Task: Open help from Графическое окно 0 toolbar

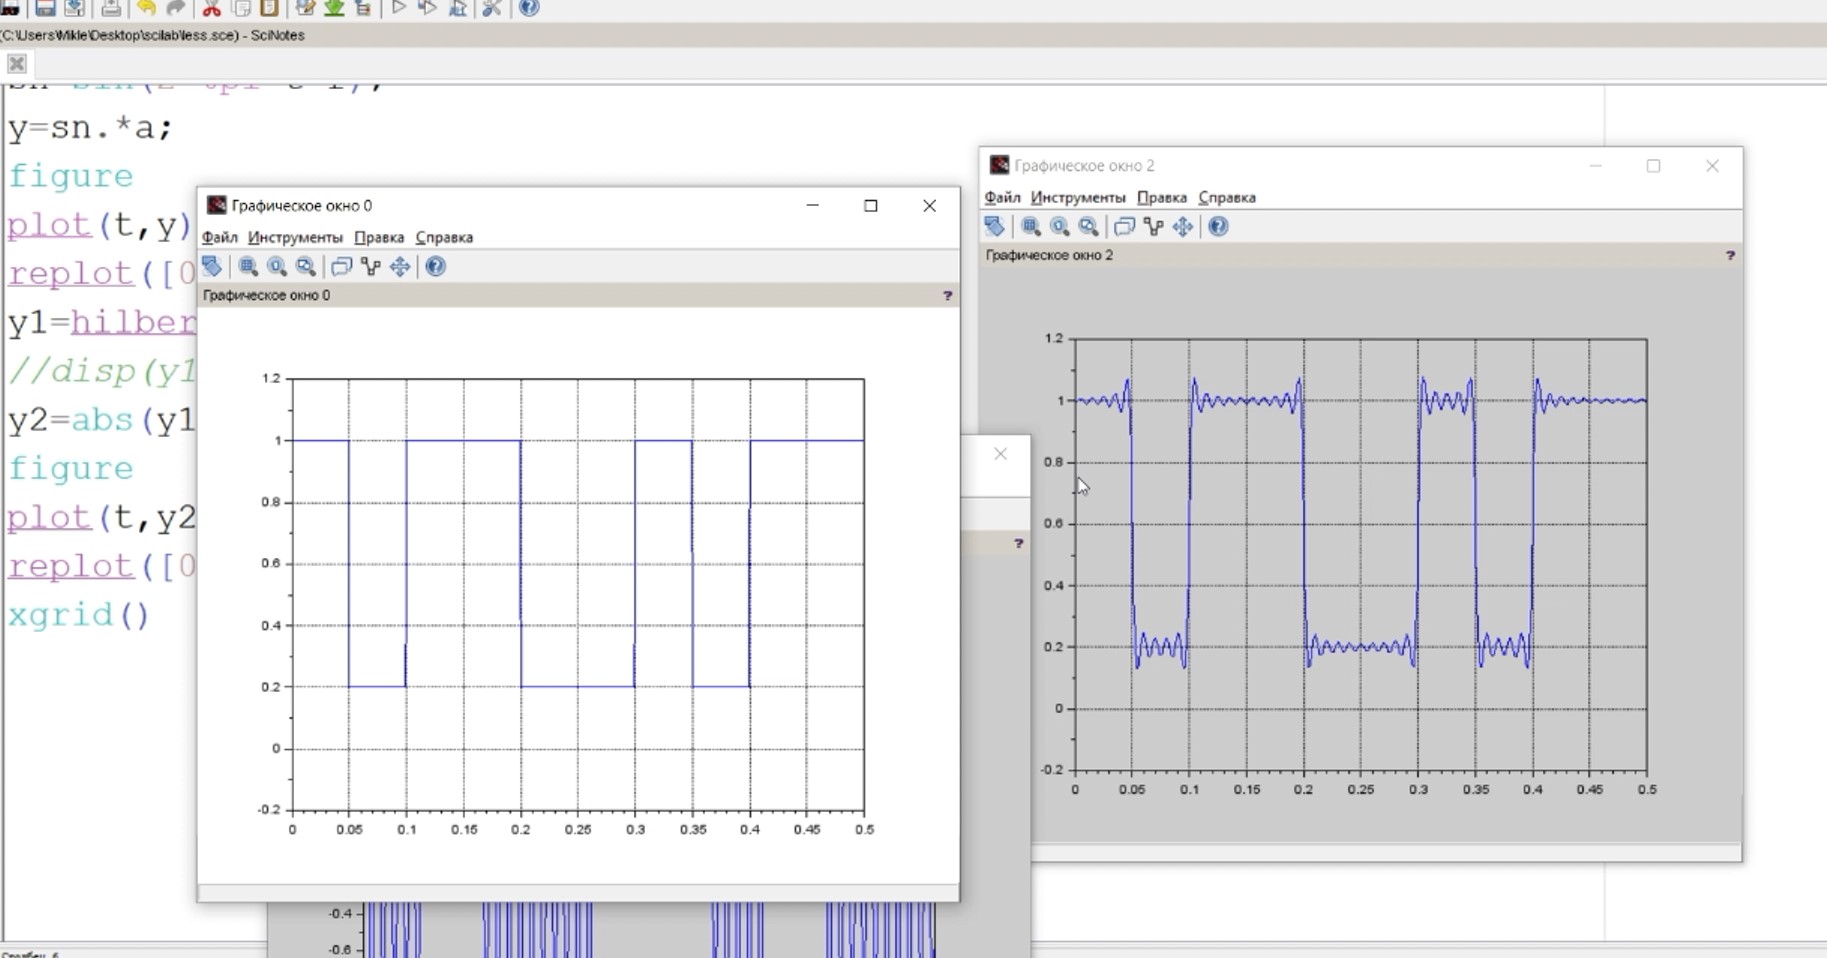Action: (x=435, y=266)
